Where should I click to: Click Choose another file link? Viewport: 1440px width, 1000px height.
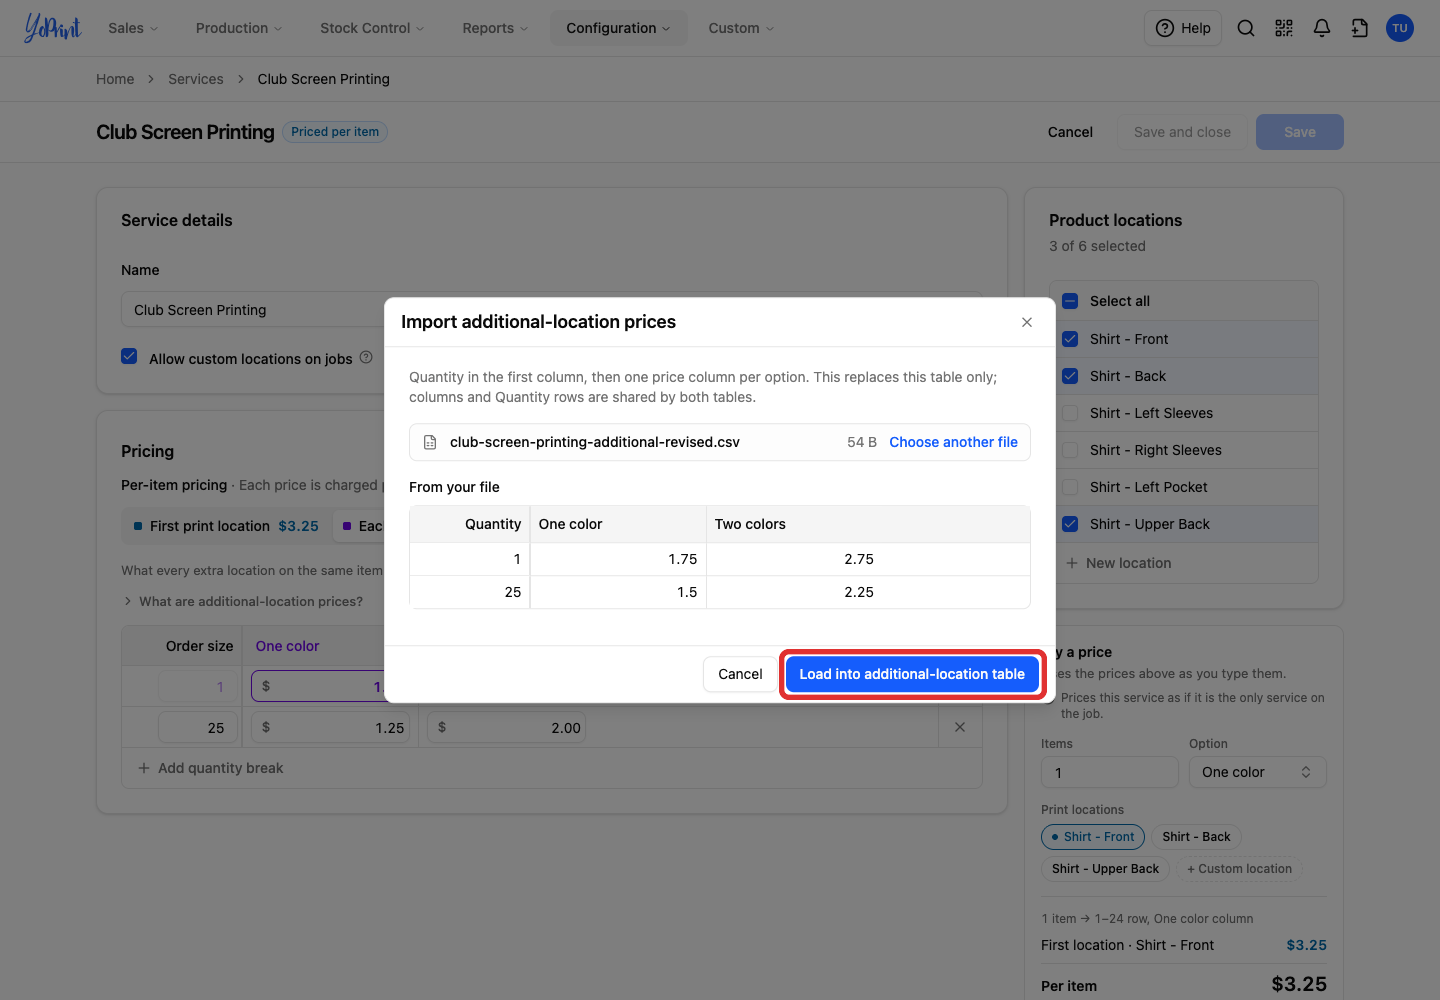(x=953, y=442)
